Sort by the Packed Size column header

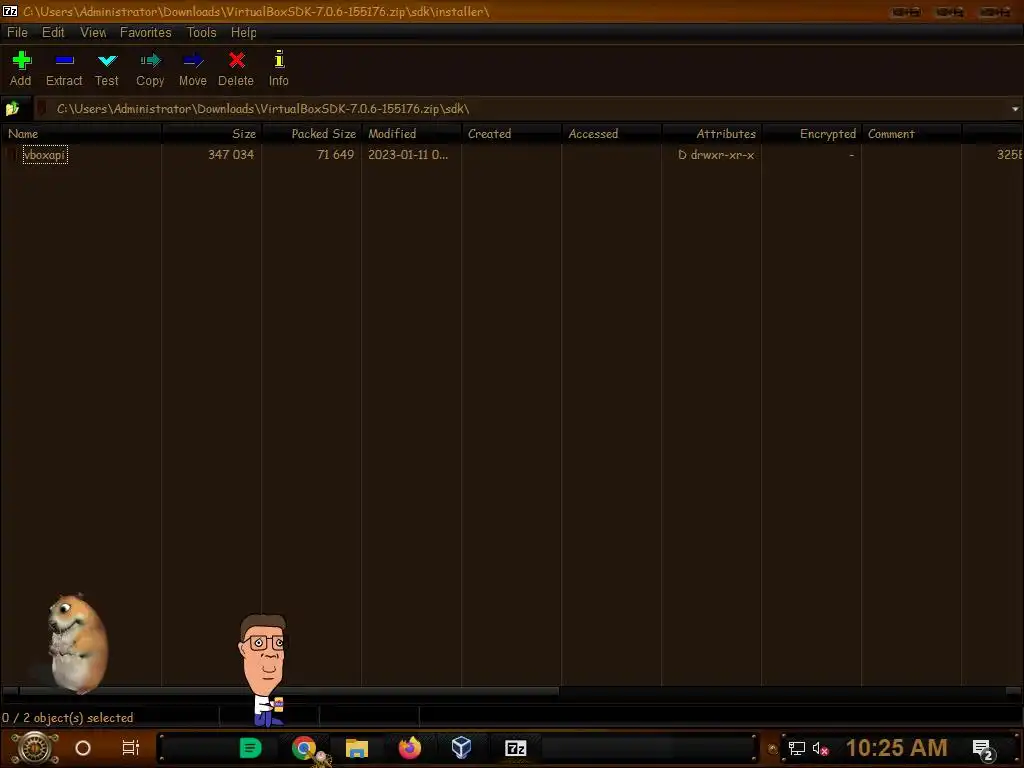312,134
